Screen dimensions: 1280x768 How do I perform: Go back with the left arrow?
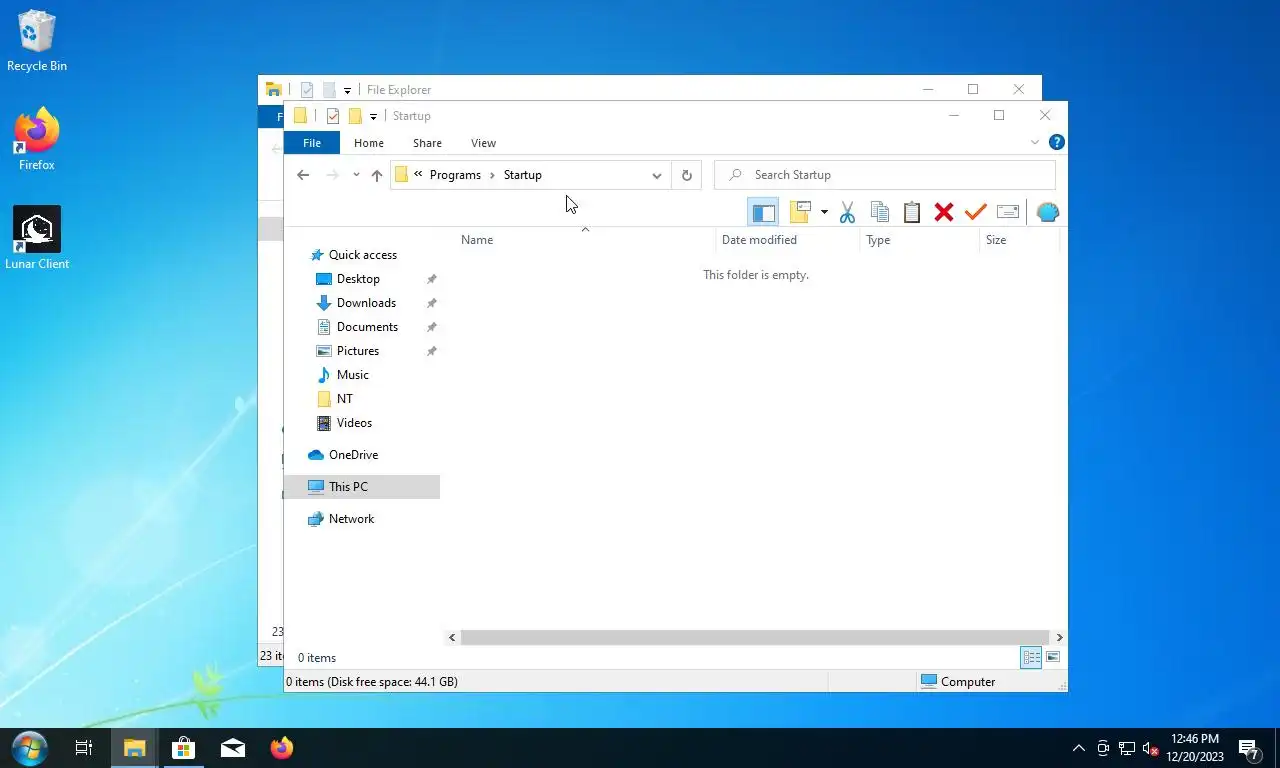click(x=303, y=175)
